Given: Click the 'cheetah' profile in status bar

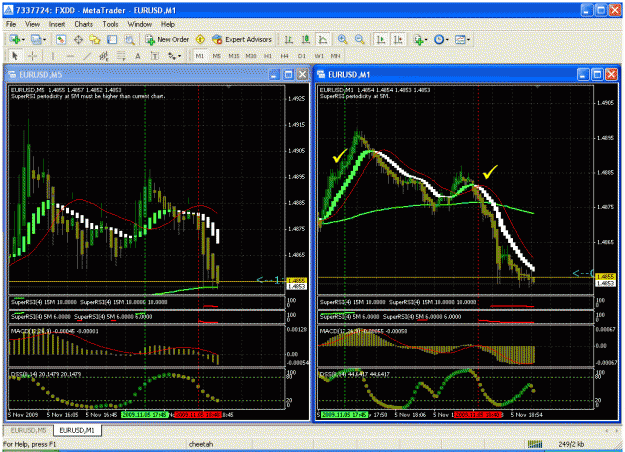Looking at the screenshot, I should [201, 444].
